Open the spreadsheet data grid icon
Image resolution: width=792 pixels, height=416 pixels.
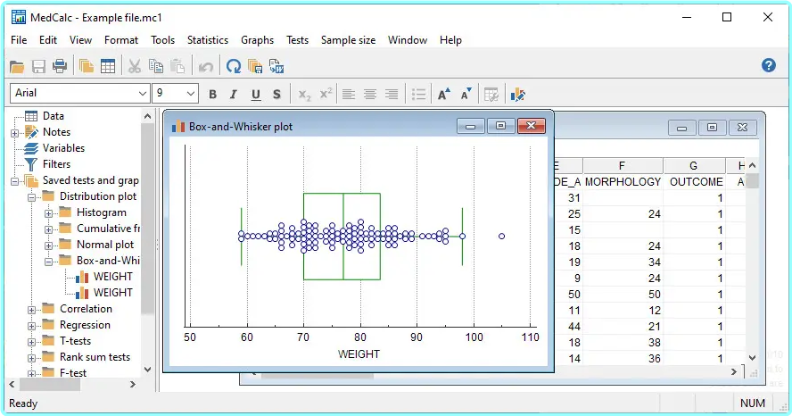[x=107, y=66]
